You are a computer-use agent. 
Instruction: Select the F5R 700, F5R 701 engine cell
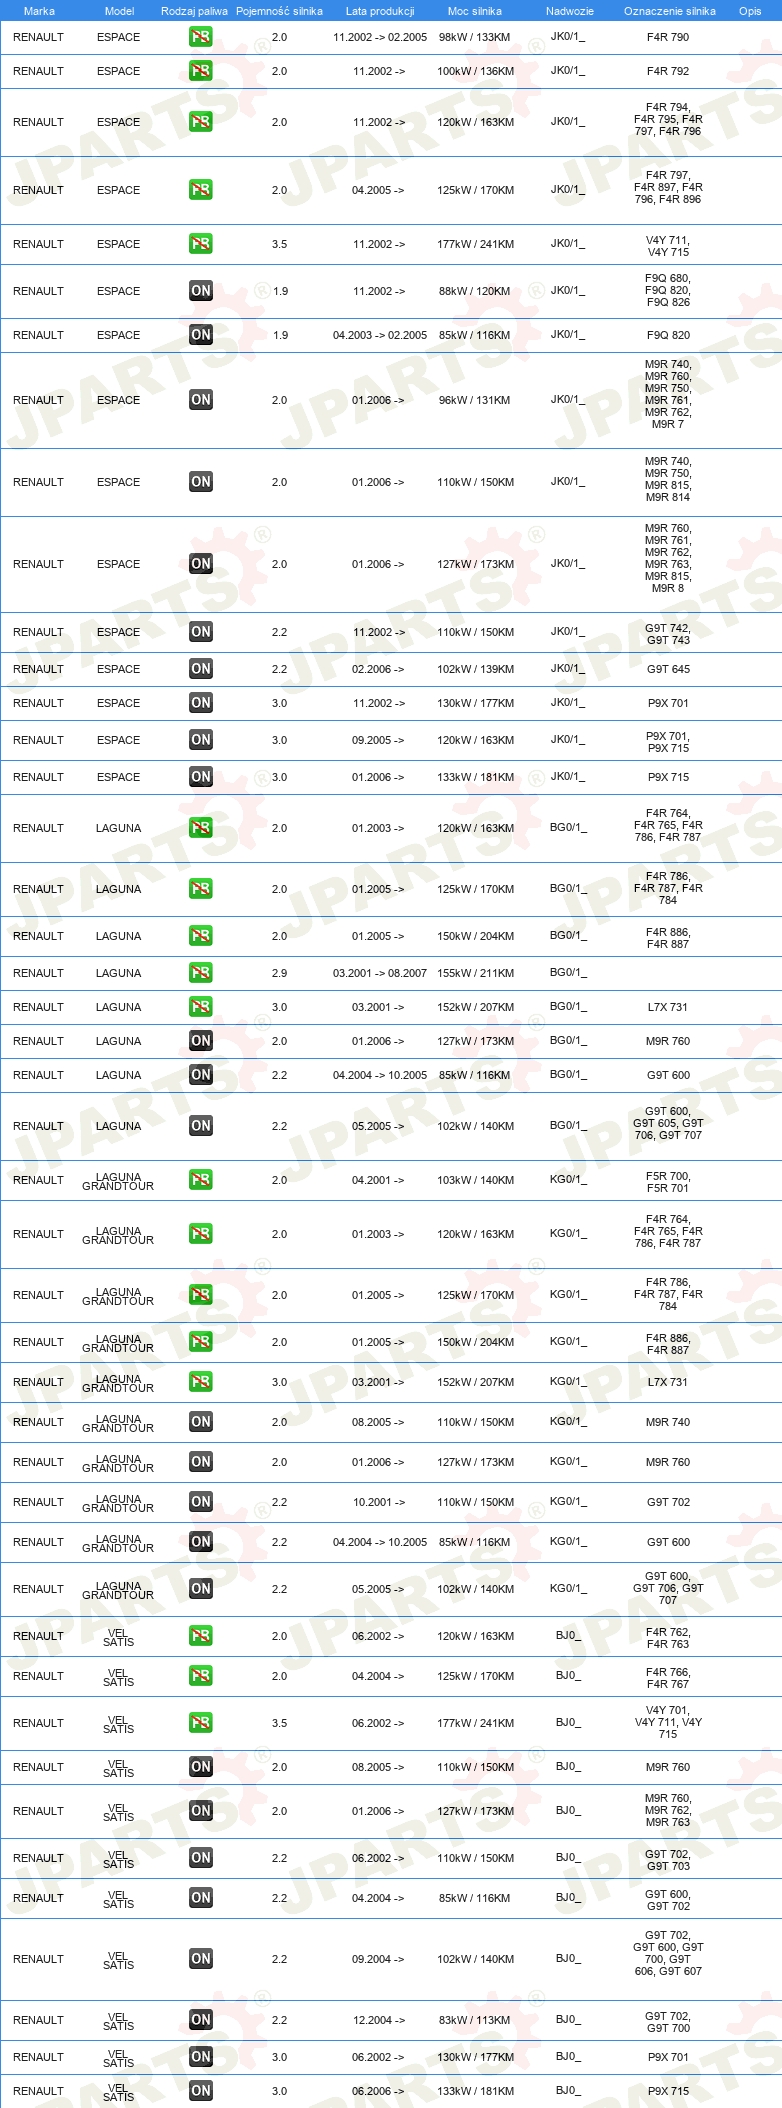[668, 1182]
